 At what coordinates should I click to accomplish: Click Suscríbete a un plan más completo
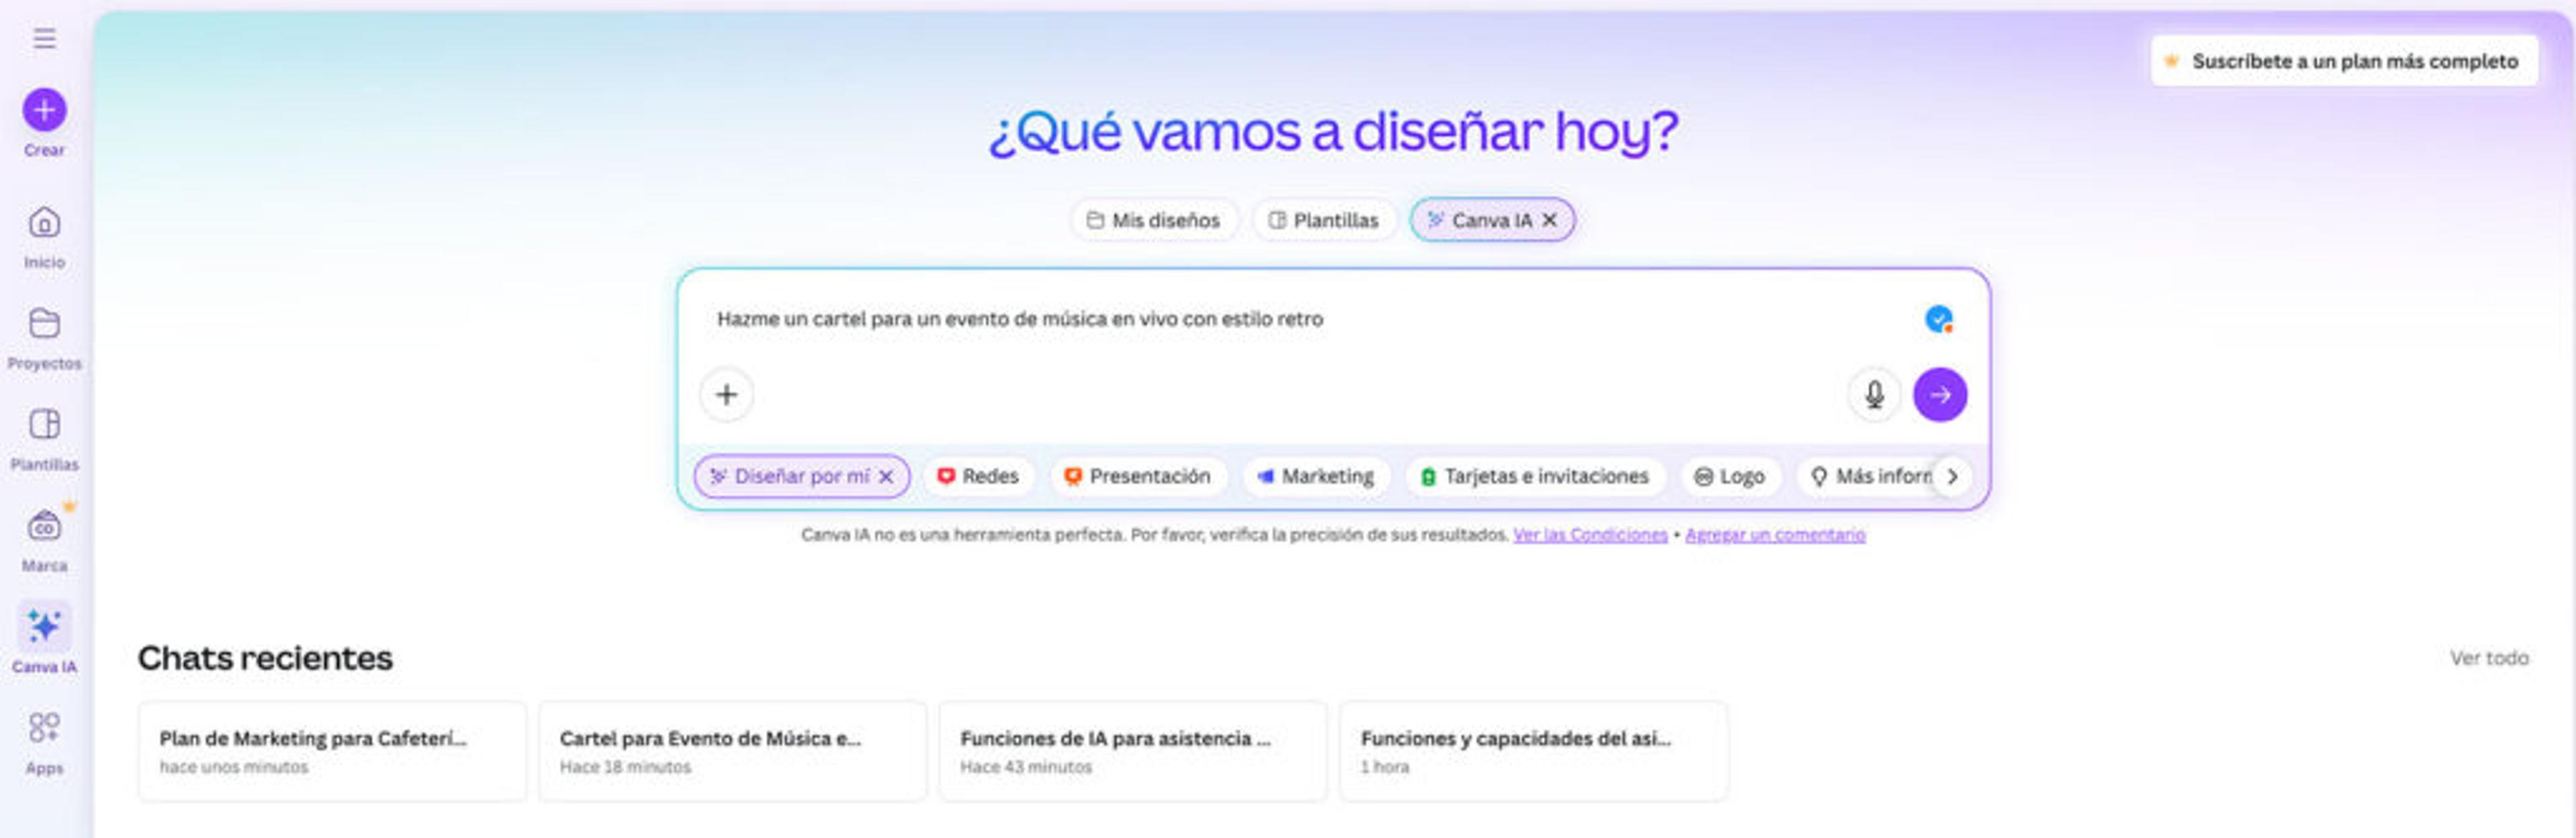click(x=2343, y=61)
